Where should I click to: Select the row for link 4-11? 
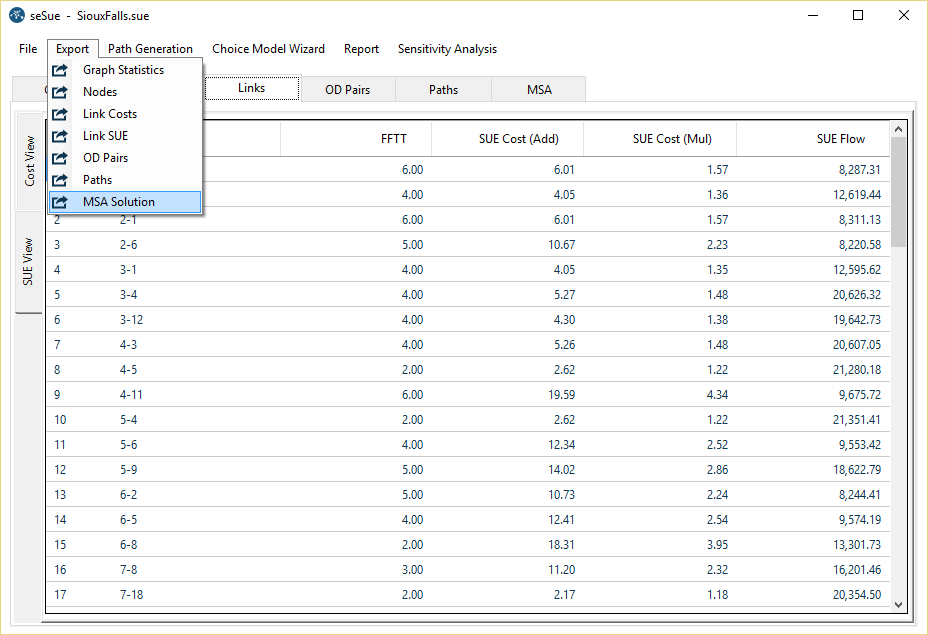[131, 395]
